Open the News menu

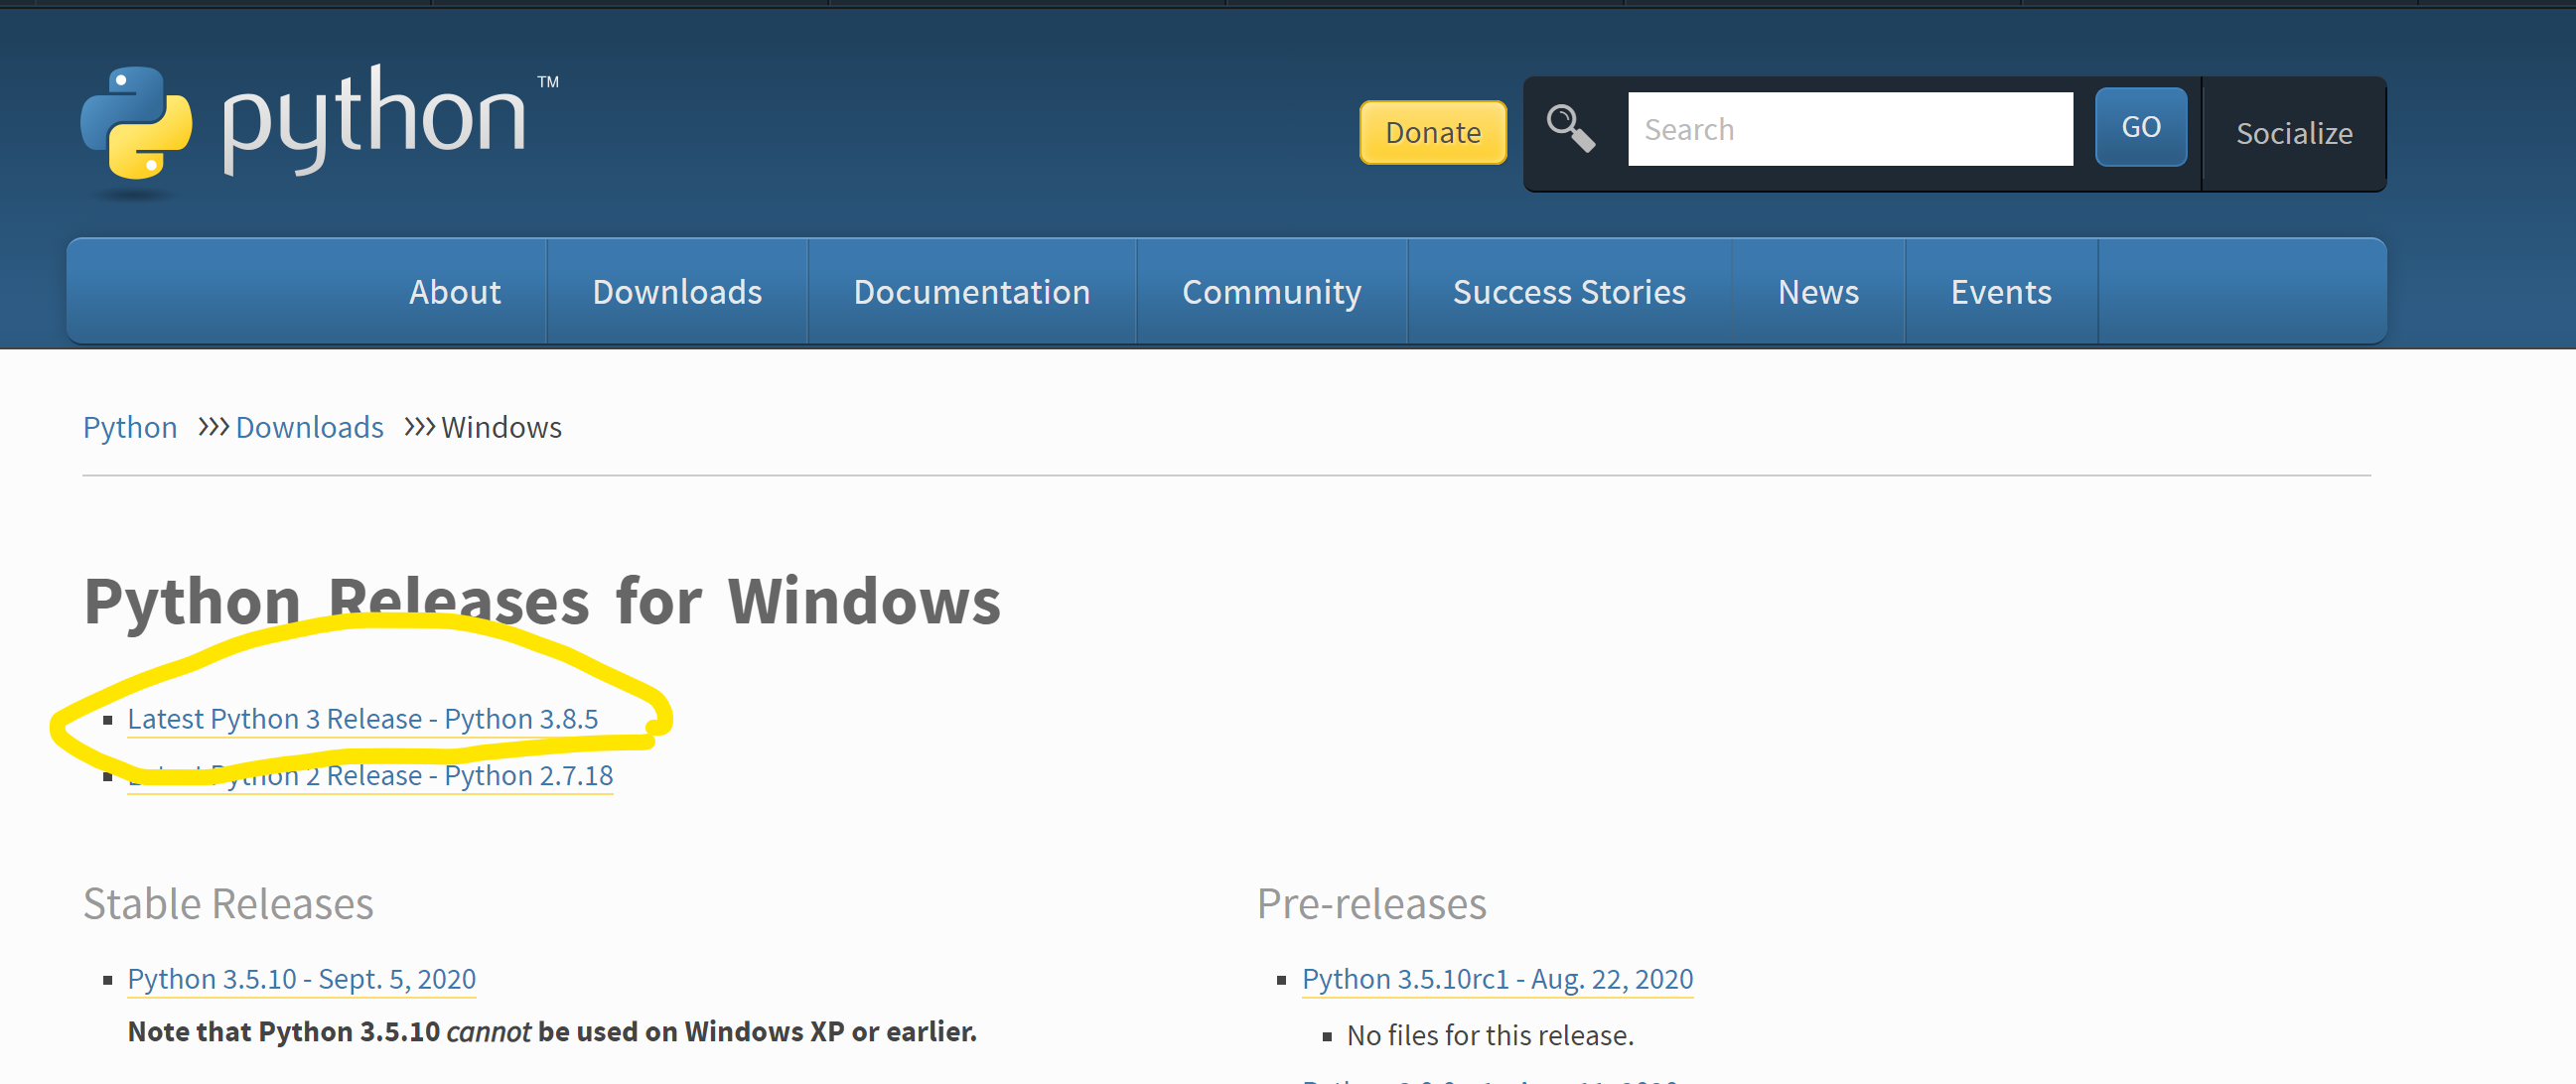pyautogui.click(x=1817, y=292)
